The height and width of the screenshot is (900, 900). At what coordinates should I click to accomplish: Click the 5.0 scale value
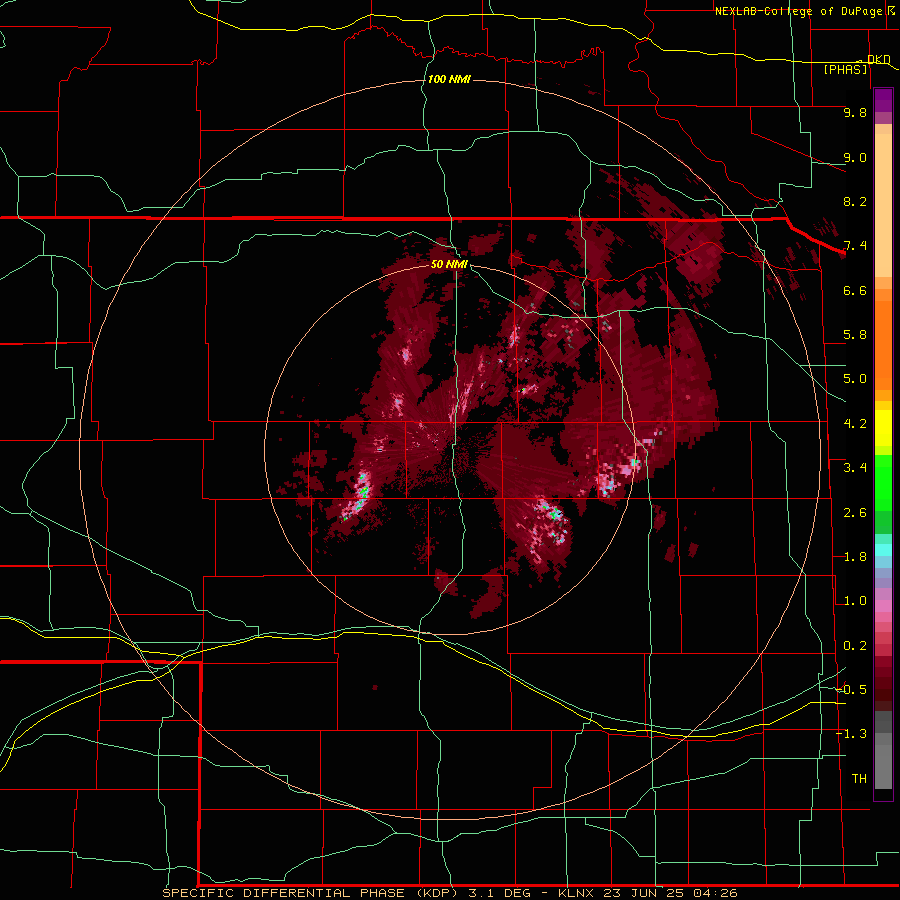click(855, 379)
